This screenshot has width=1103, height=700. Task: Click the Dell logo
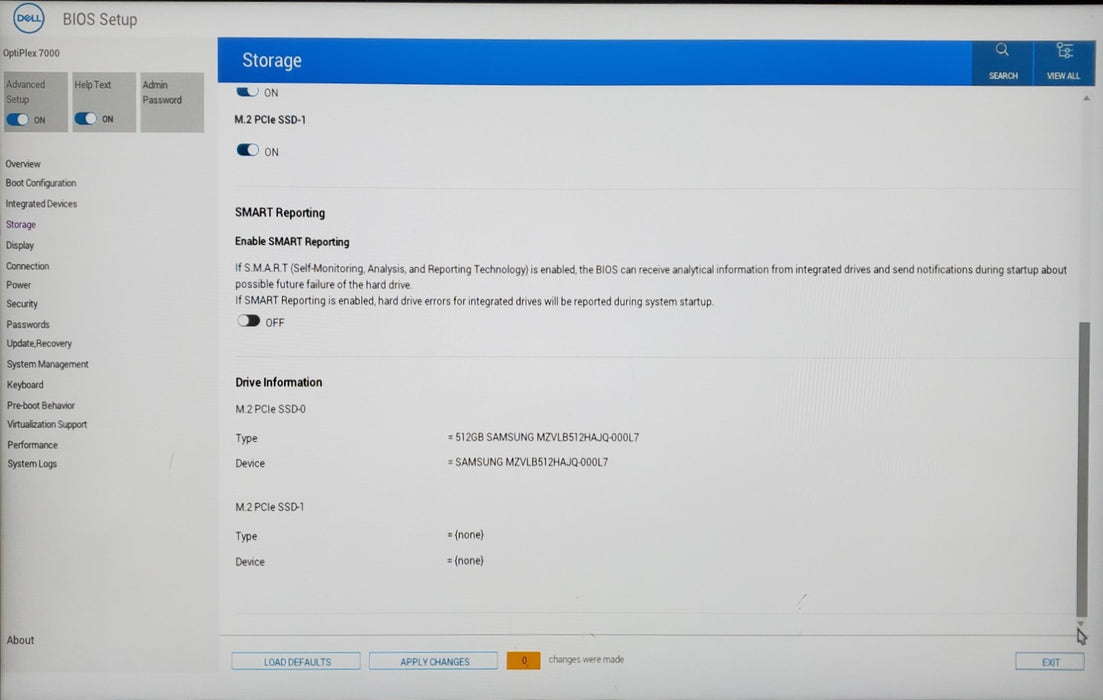tap(29, 18)
